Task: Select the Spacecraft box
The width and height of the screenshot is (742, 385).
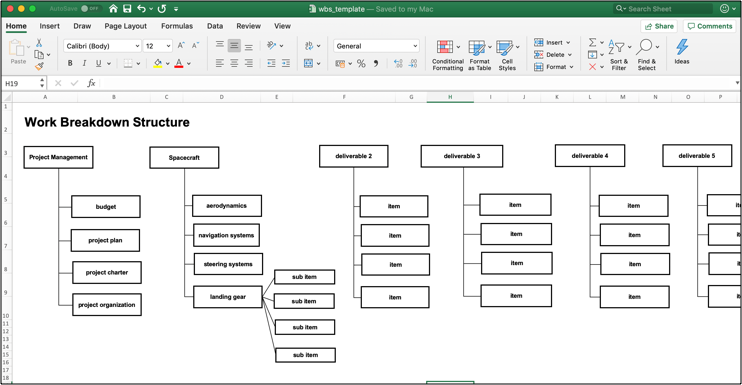Action: click(x=184, y=158)
